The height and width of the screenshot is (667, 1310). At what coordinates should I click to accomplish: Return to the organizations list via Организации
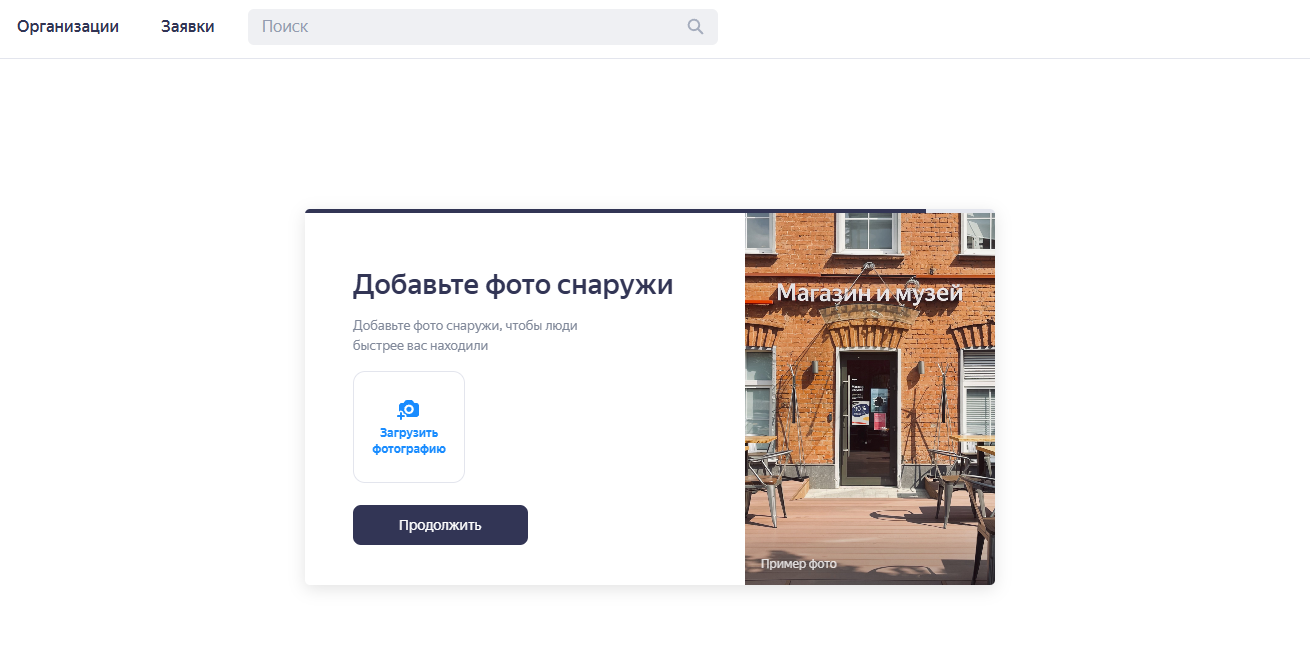coord(67,26)
